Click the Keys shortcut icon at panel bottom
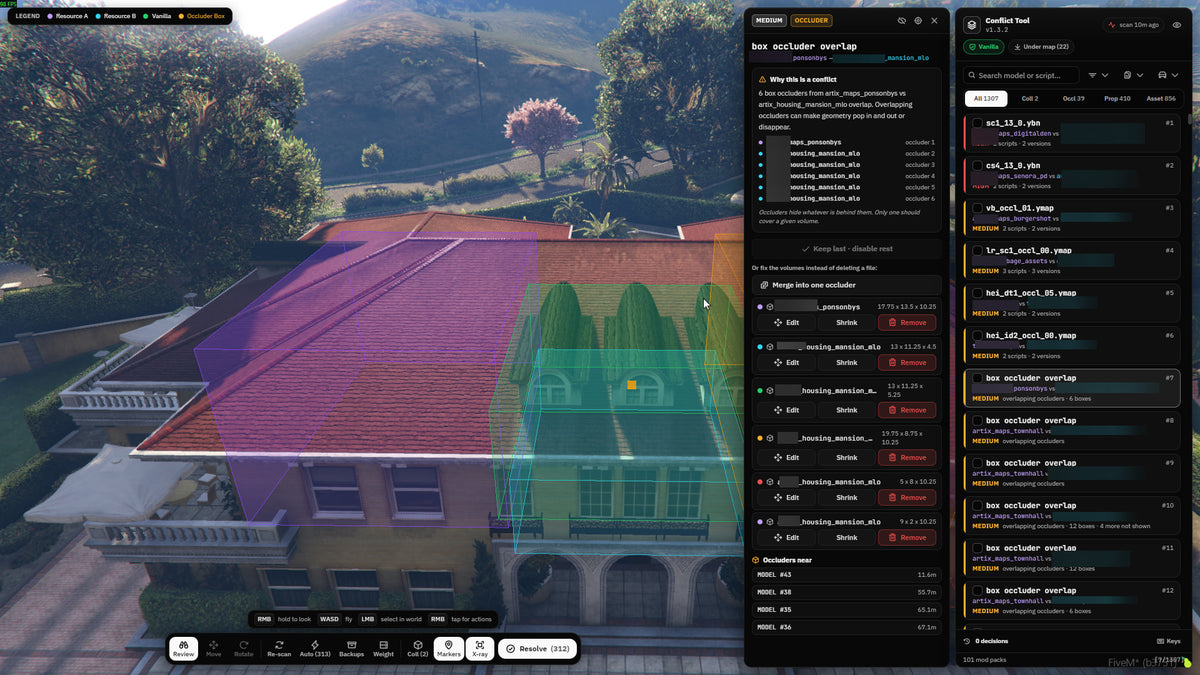The height and width of the screenshot is (675, 1200). (1160, 641)
